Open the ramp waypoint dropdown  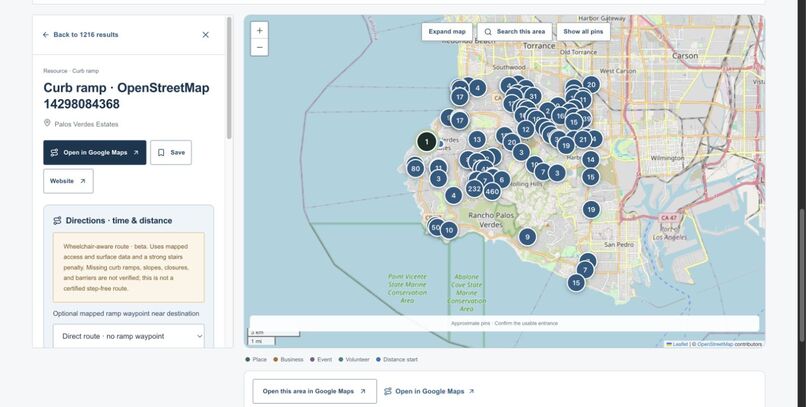129,336
